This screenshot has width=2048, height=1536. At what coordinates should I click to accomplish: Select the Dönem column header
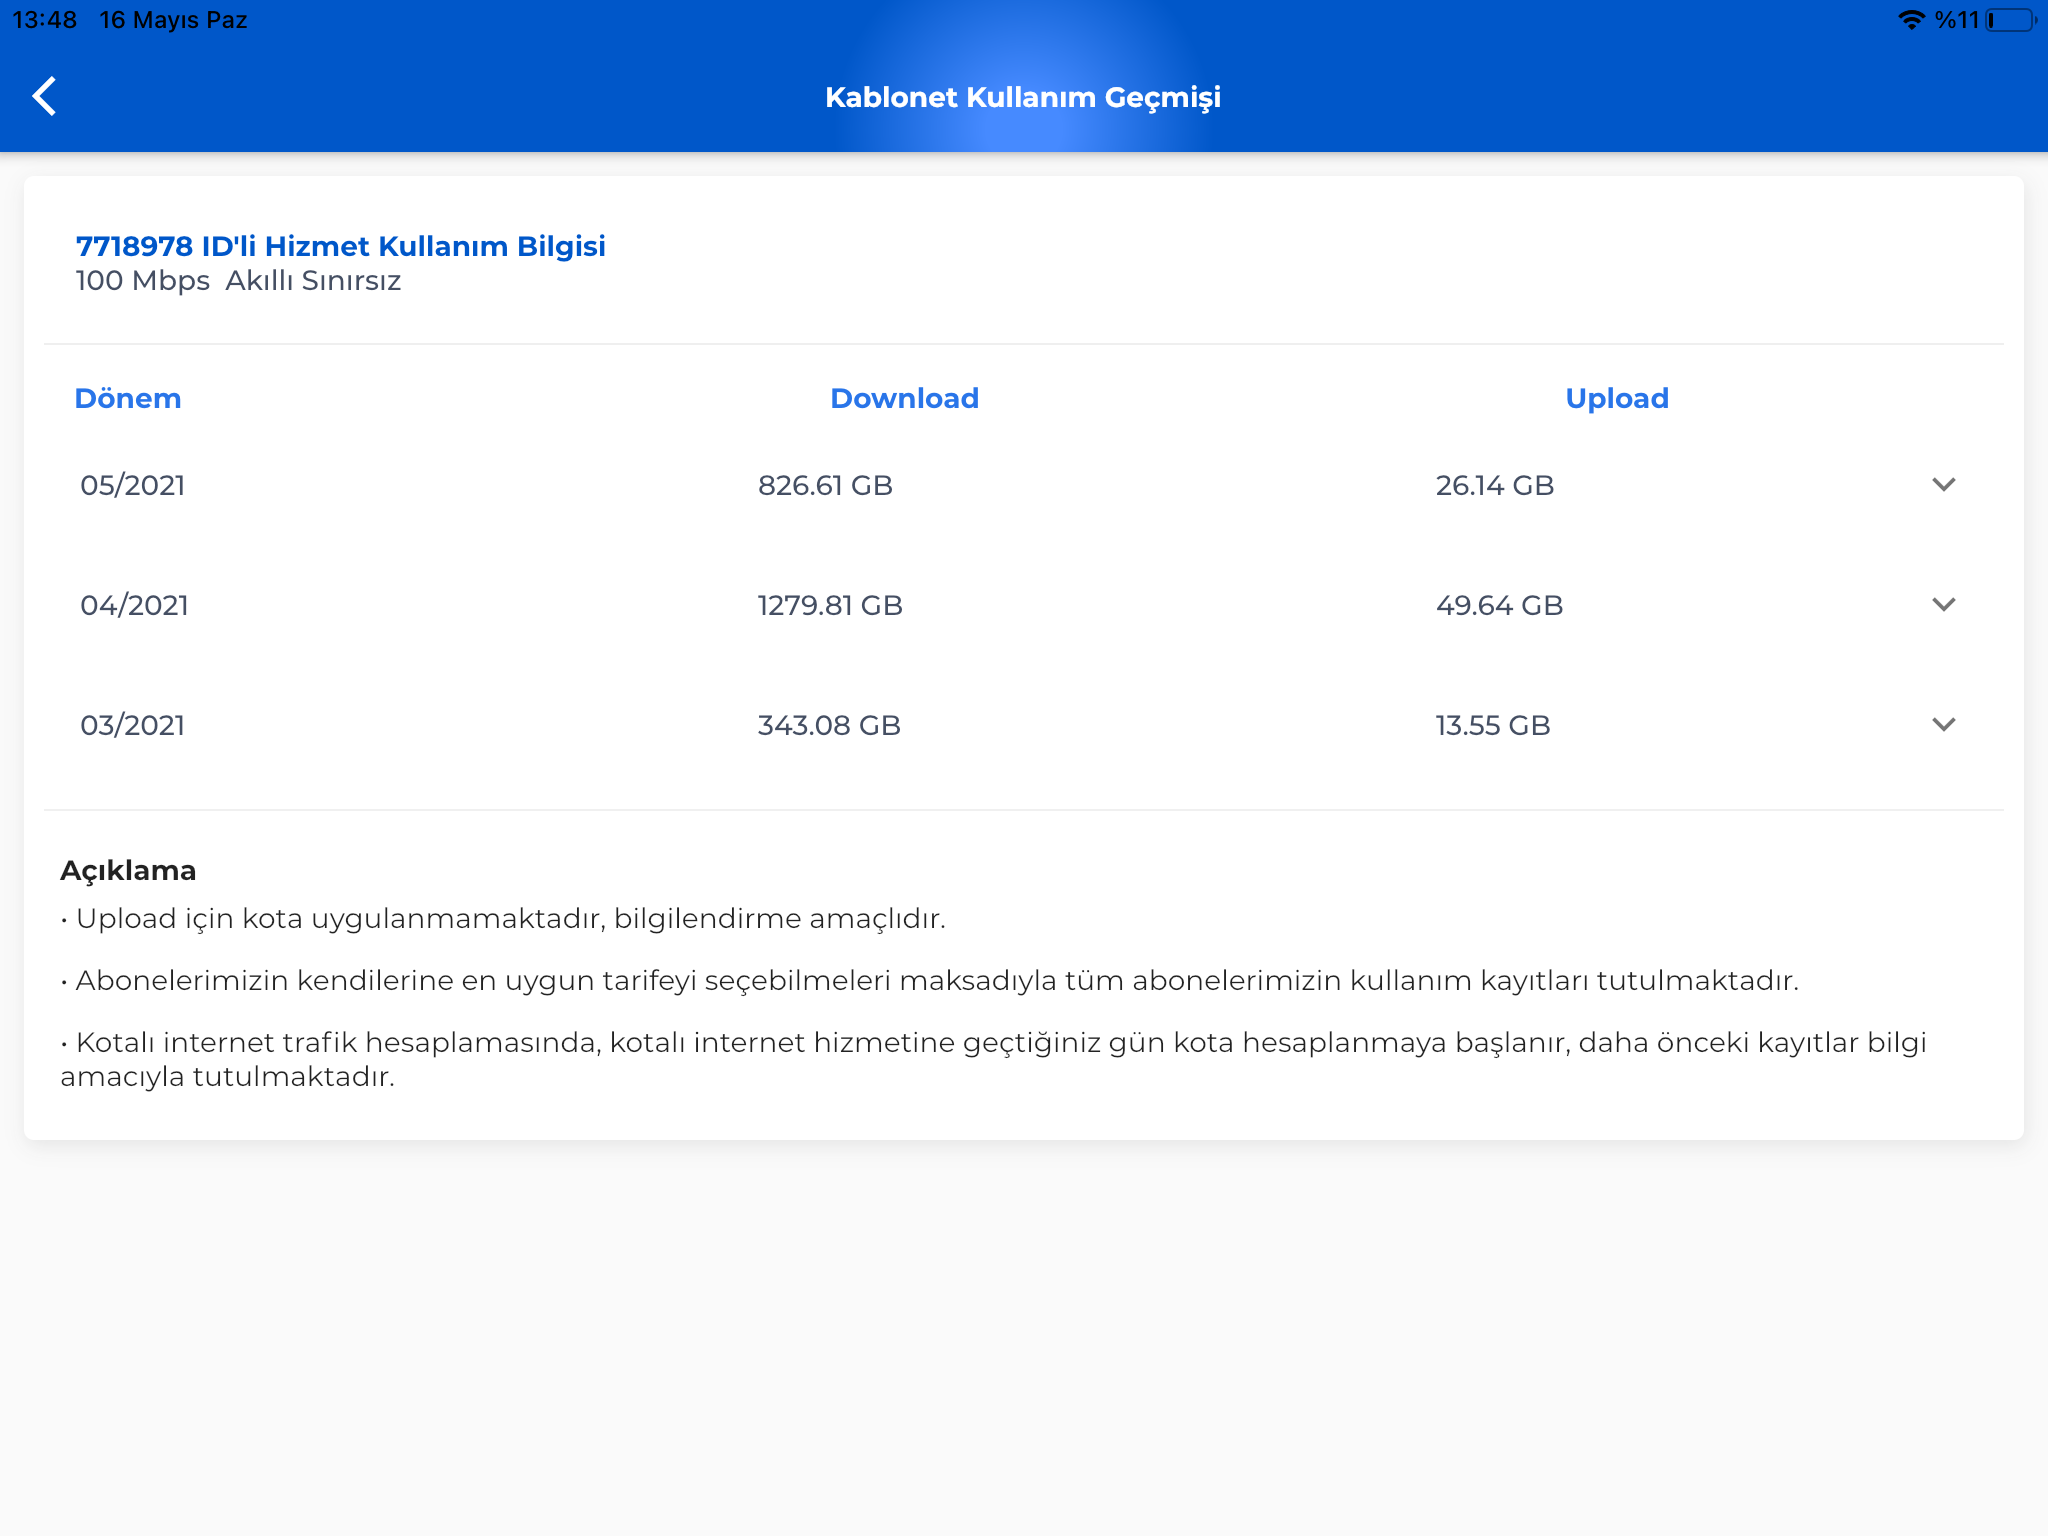tap(128, 398)
